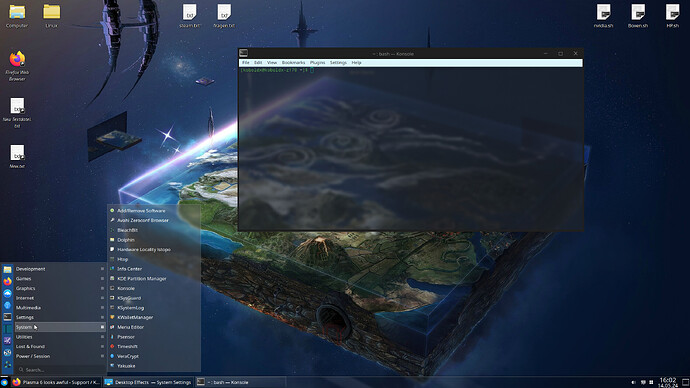Launch Avahi Zeroconf Browser

(x=154, y=220)
